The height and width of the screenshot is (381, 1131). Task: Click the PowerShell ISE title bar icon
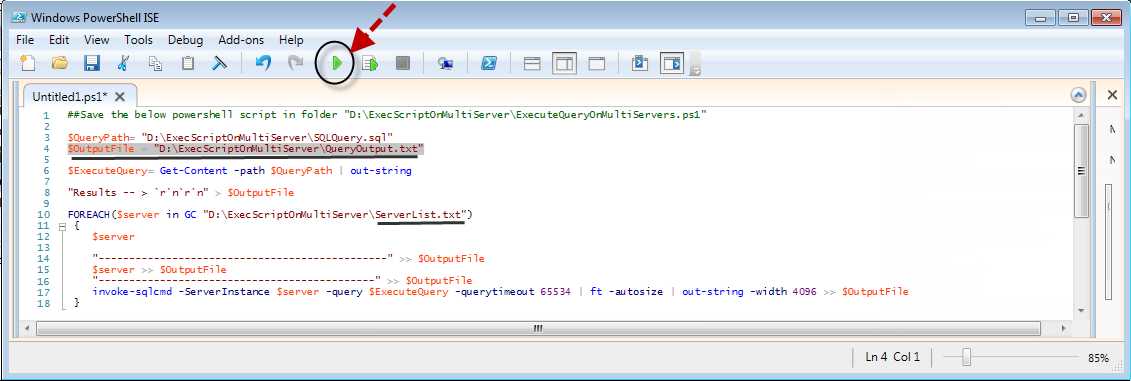click(x=19, y=17)
